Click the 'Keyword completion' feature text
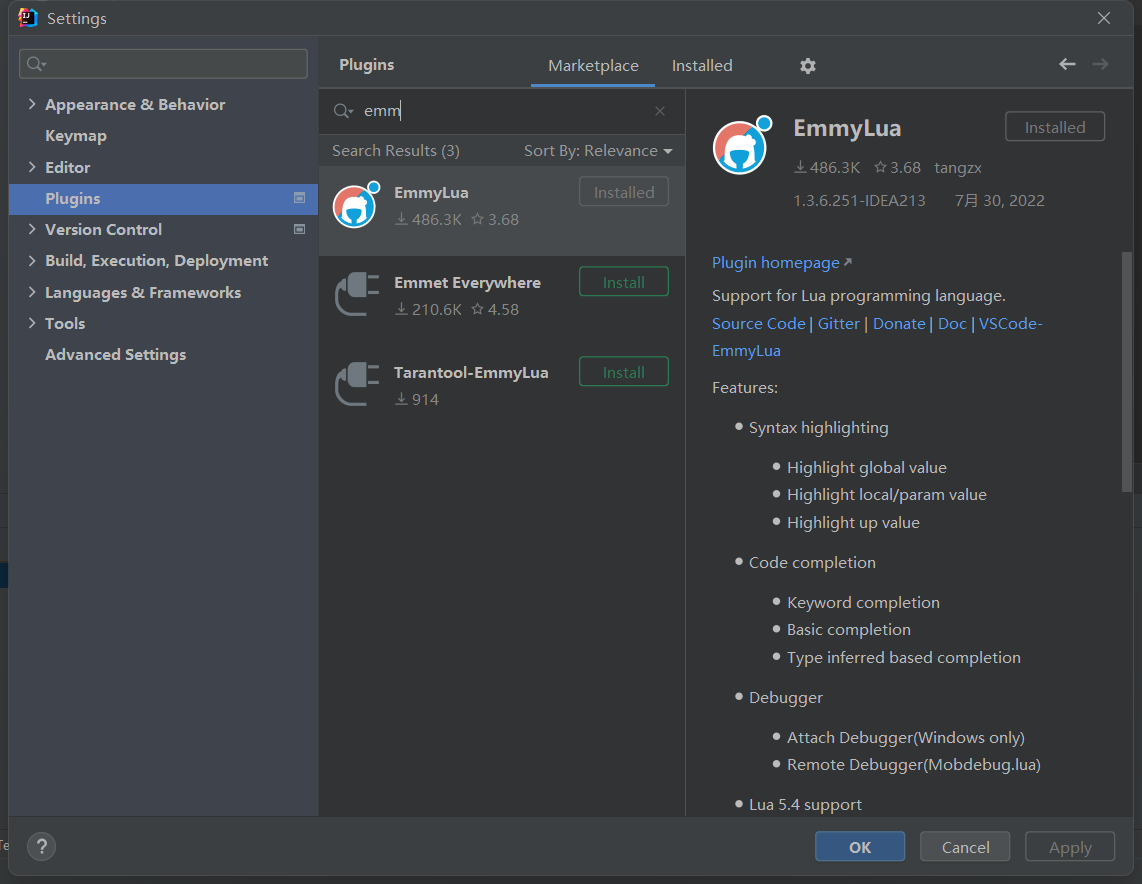 point(863,603)
